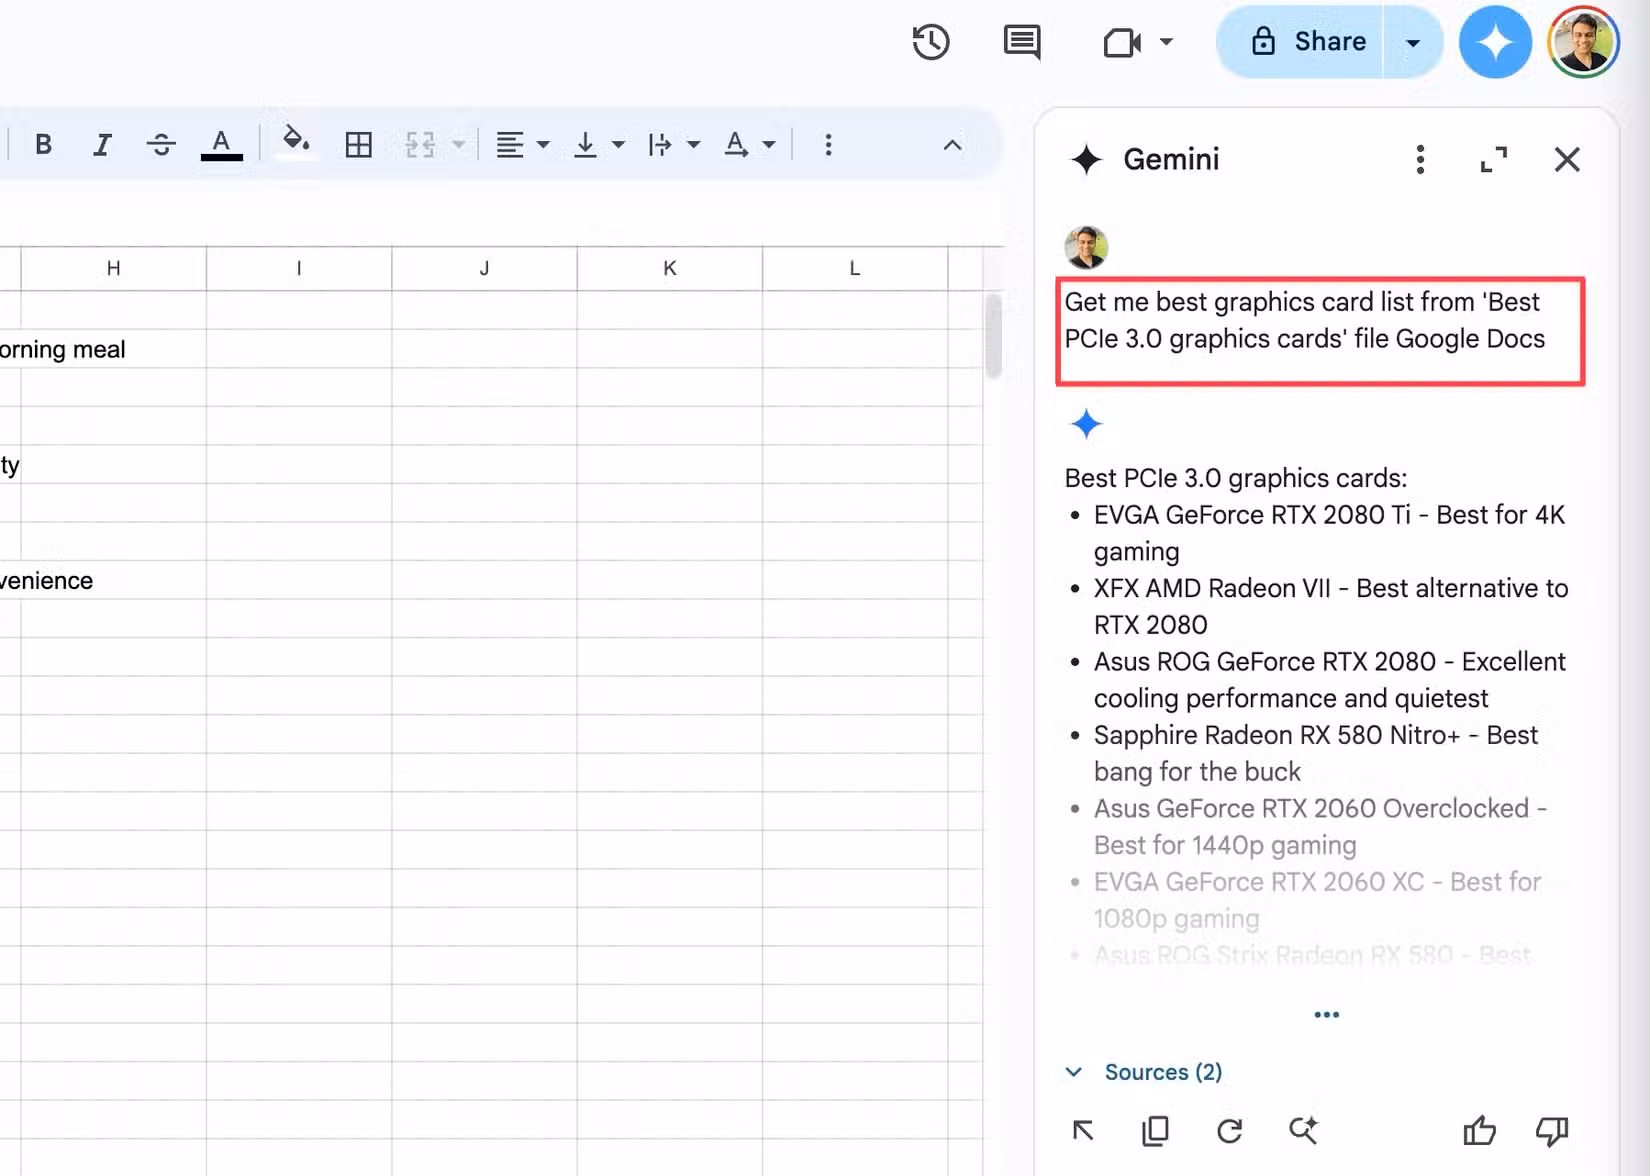Toggle strikethrough formatting
Image resolution: width=1650 pixels, height=1176 pixels.
pos(161,144)
